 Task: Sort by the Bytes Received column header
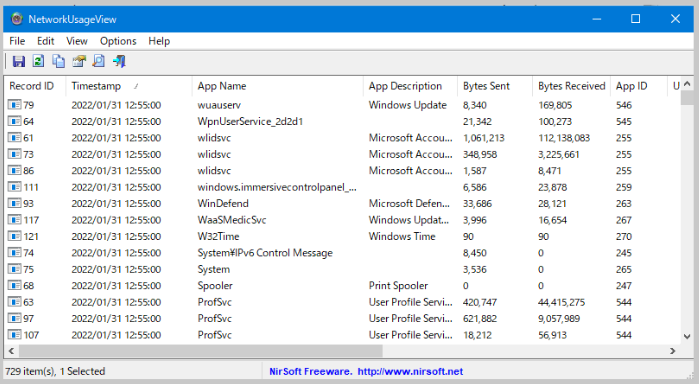pos(572,86)
